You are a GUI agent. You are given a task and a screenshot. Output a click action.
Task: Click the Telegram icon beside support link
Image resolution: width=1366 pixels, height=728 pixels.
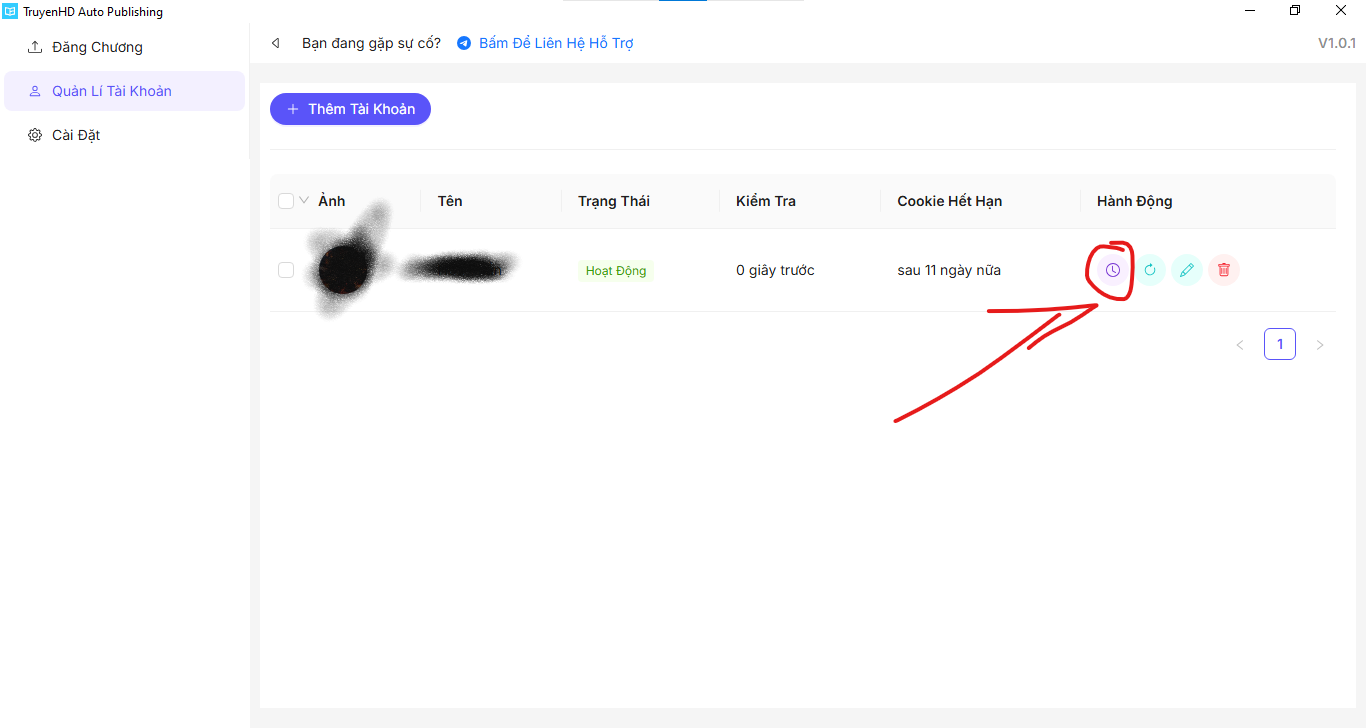[x=464, y=43]
